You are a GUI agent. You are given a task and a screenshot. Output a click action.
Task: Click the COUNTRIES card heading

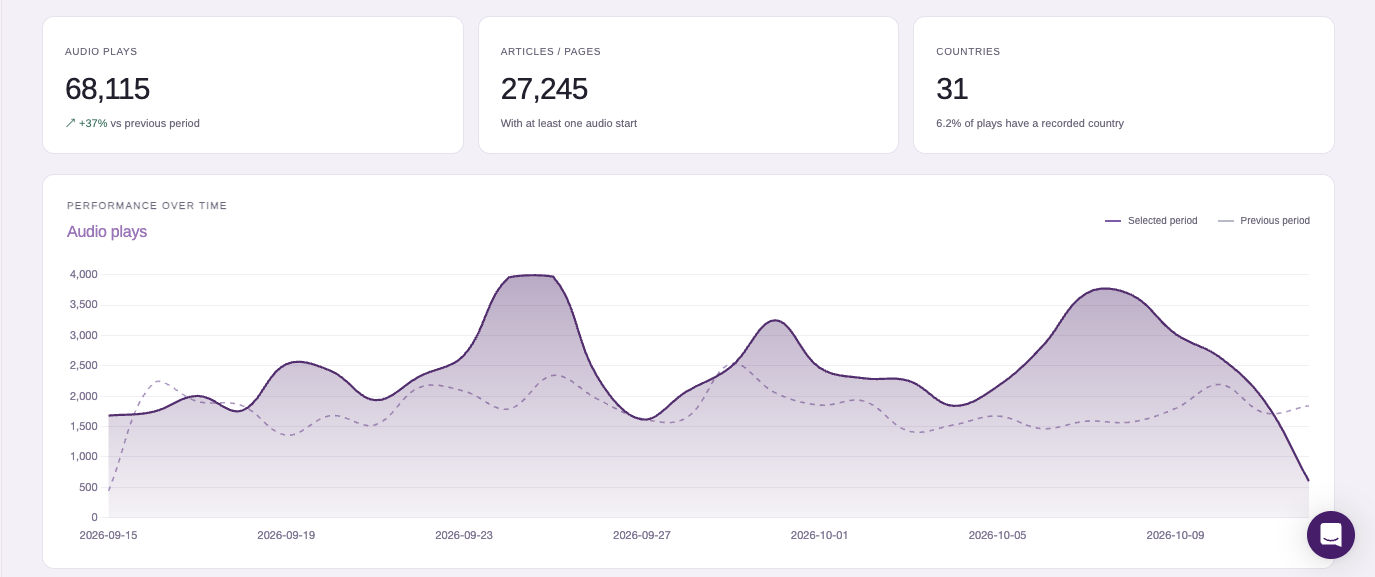(x=968, y=51)
